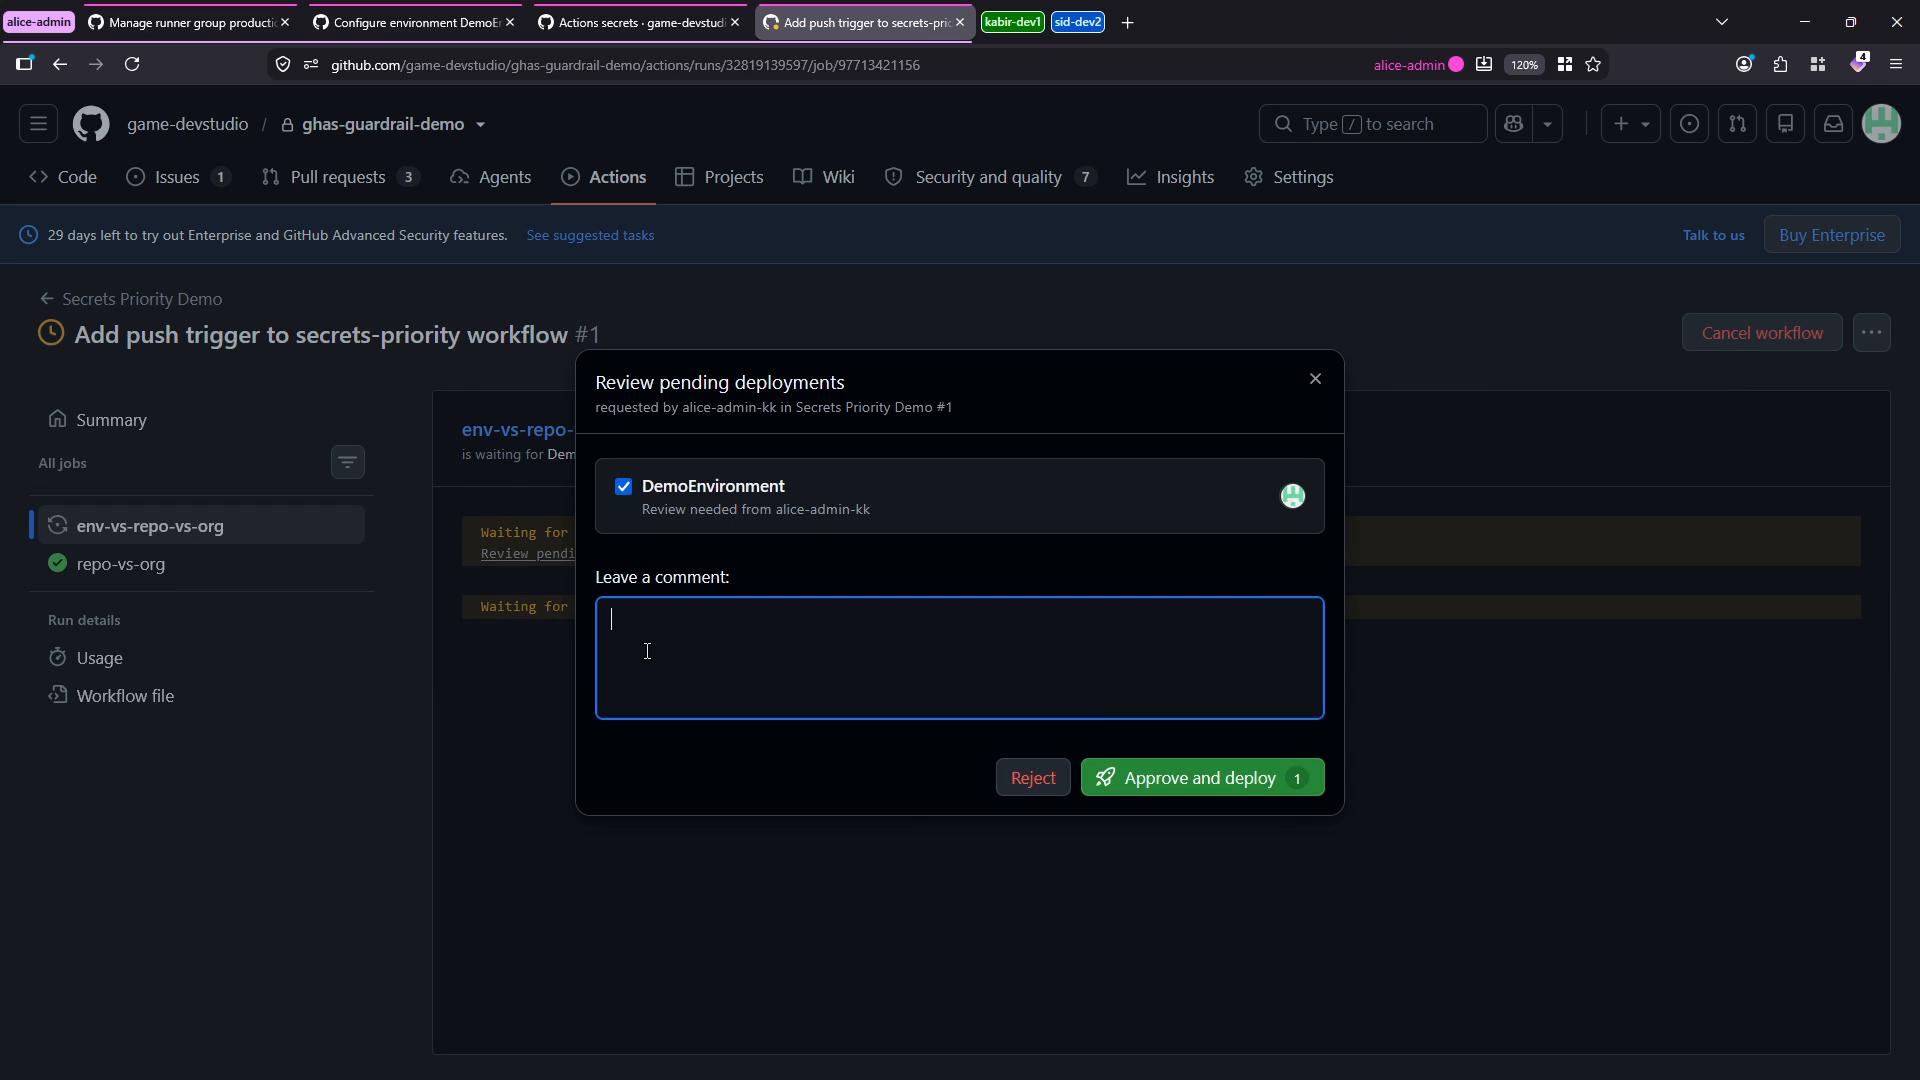
Task: Open the Create new plus dropdown
Action: point(1630,124)
